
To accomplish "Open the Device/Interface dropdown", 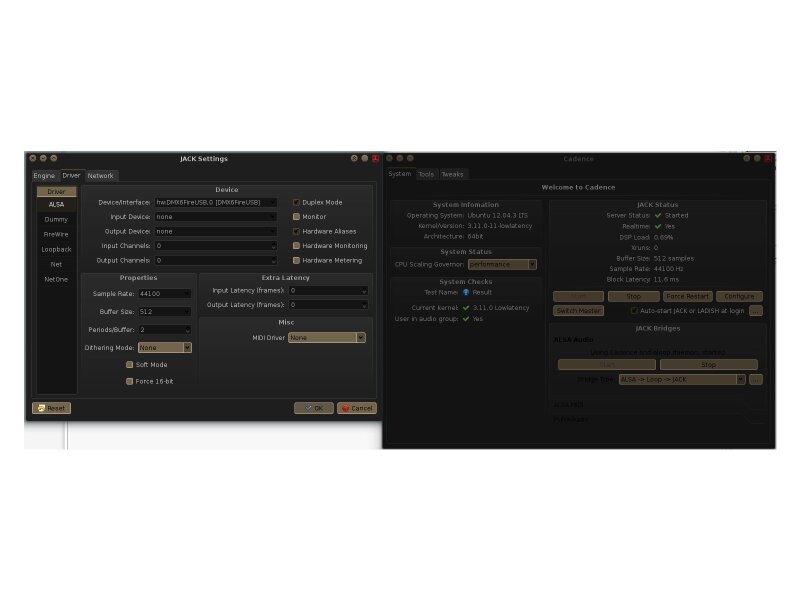I will 216,203.
